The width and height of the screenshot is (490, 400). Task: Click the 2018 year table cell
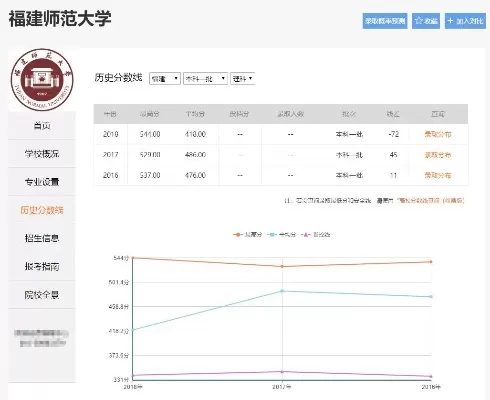click(110, 134)
